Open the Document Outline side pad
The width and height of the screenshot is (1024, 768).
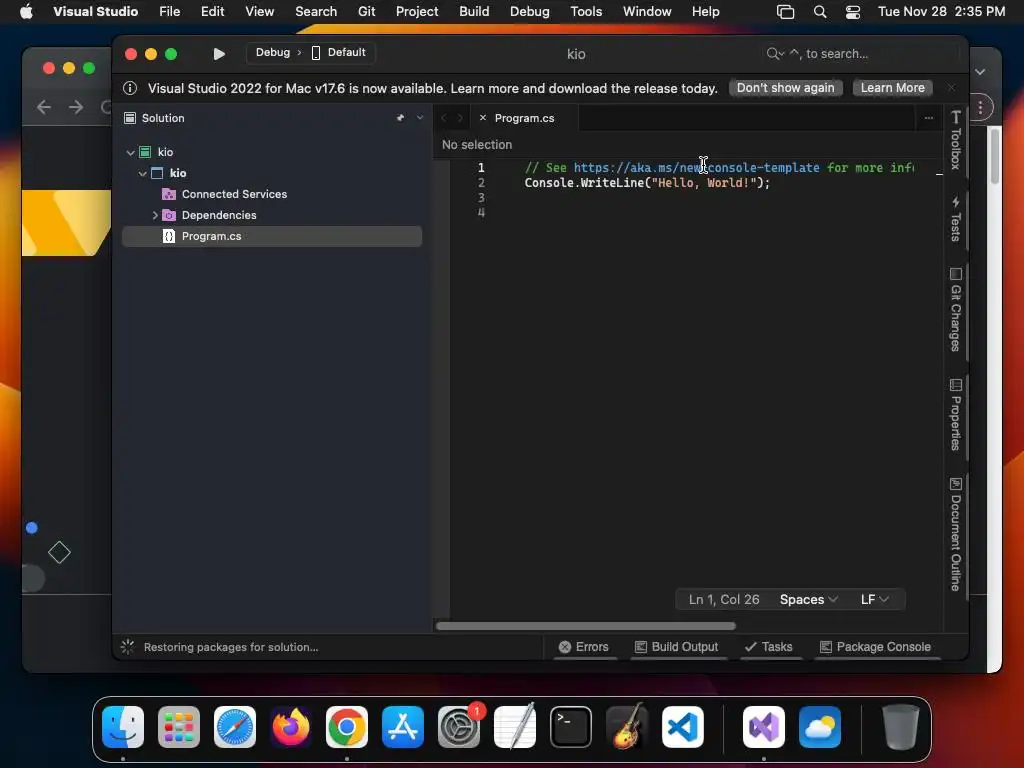pos(955,535)
